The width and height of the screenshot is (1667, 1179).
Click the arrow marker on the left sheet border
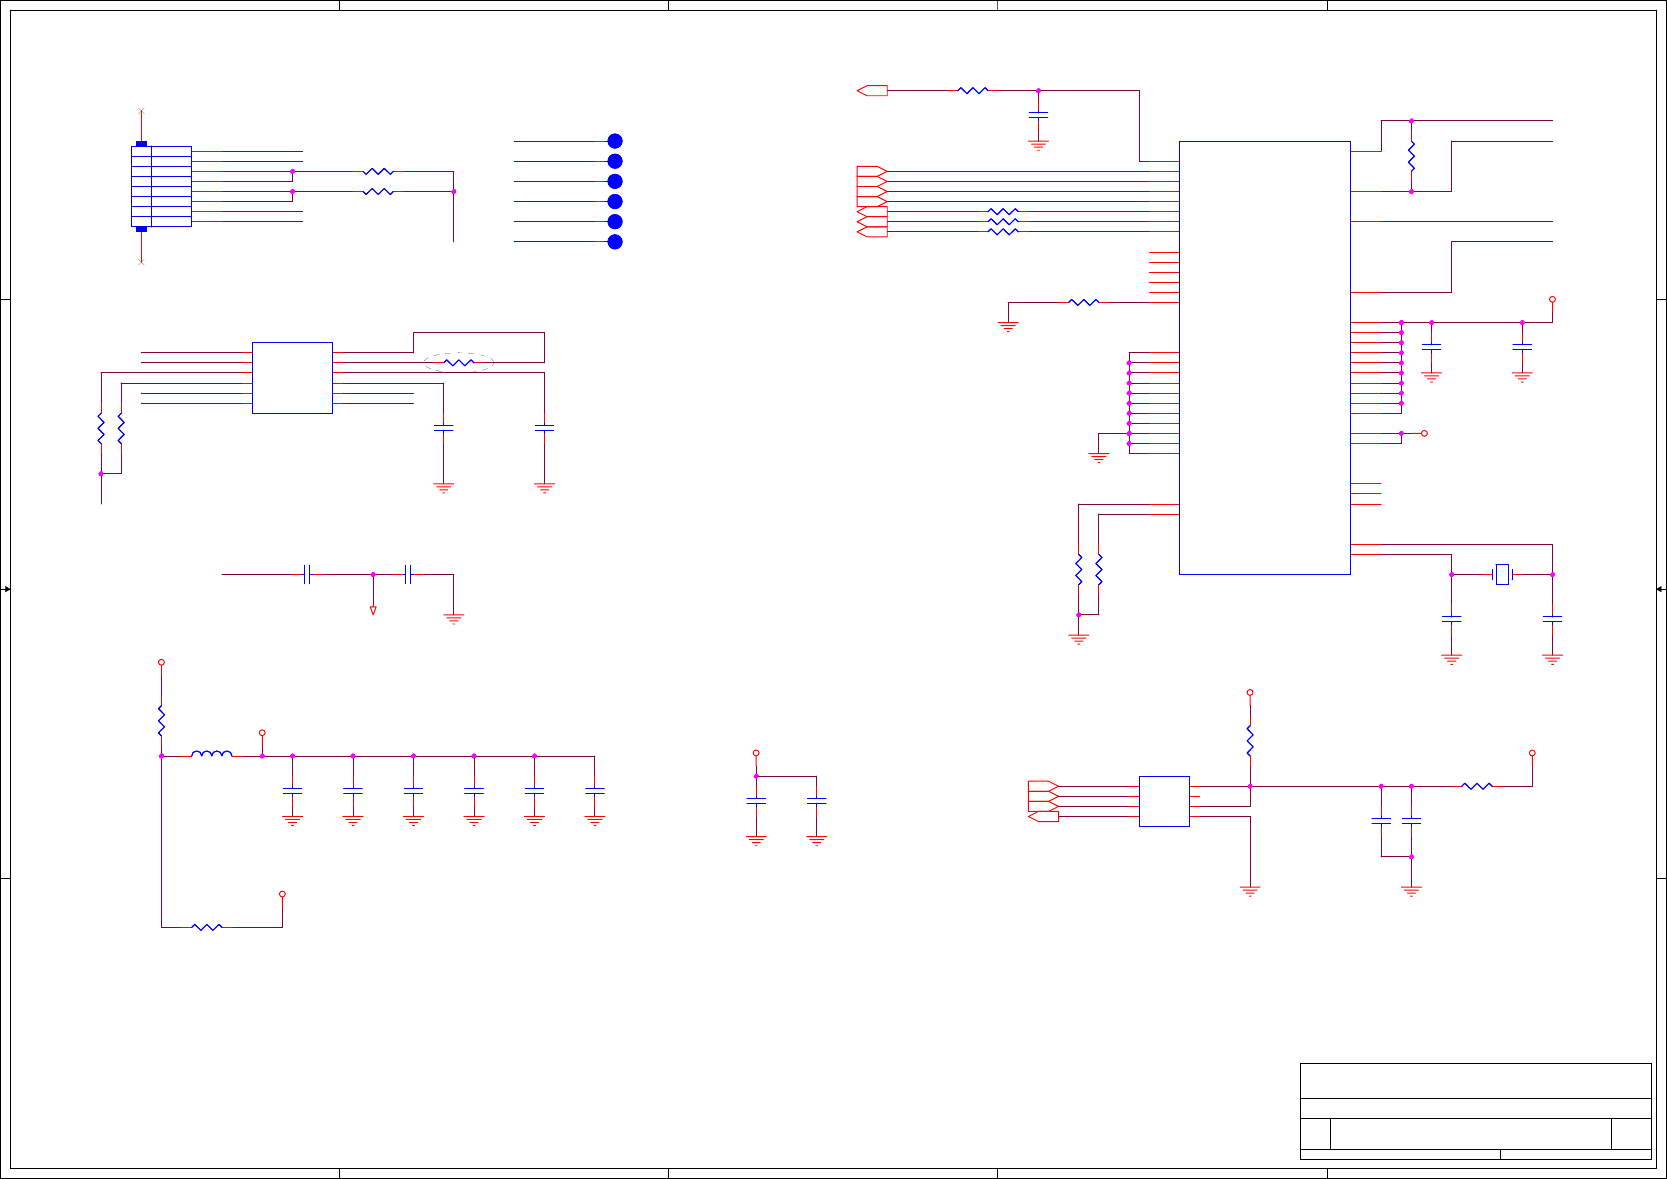point(6,589)
